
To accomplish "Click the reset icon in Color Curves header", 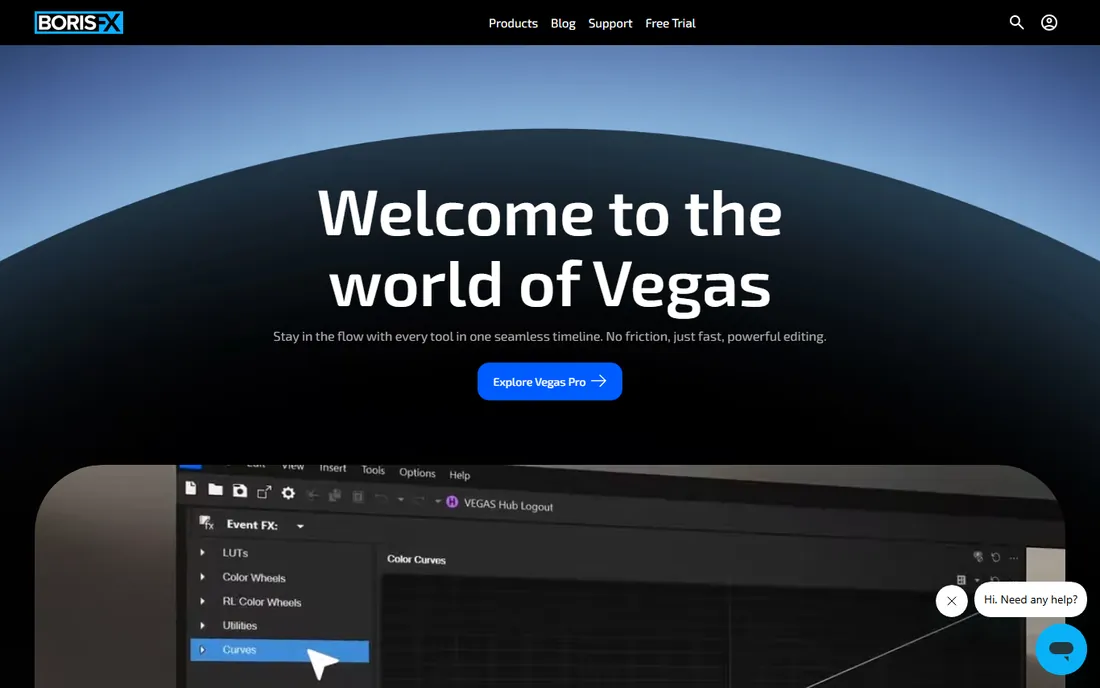I will coord(995,557).
